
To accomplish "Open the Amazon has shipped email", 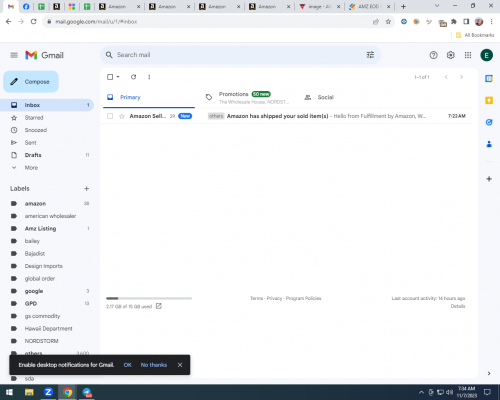I will tap(287, 116).
